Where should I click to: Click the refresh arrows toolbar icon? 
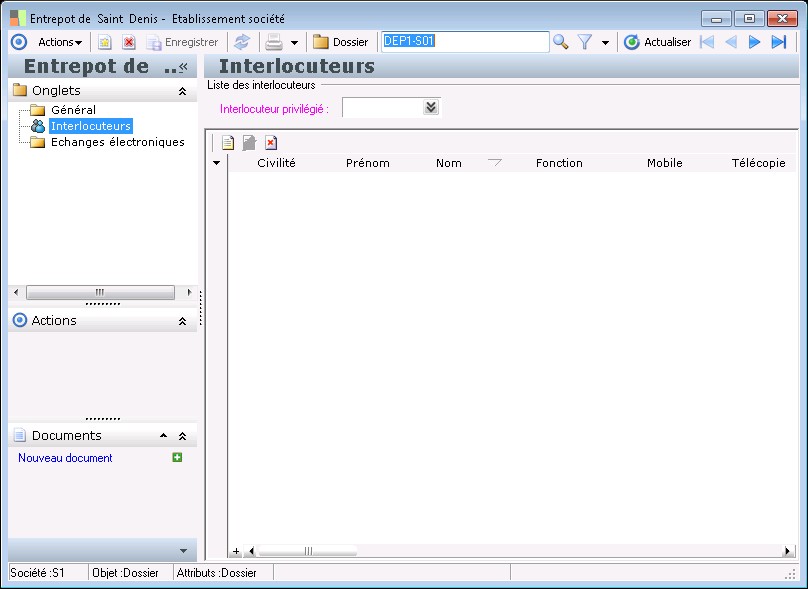pyautogui.click(x=242, y=42)
